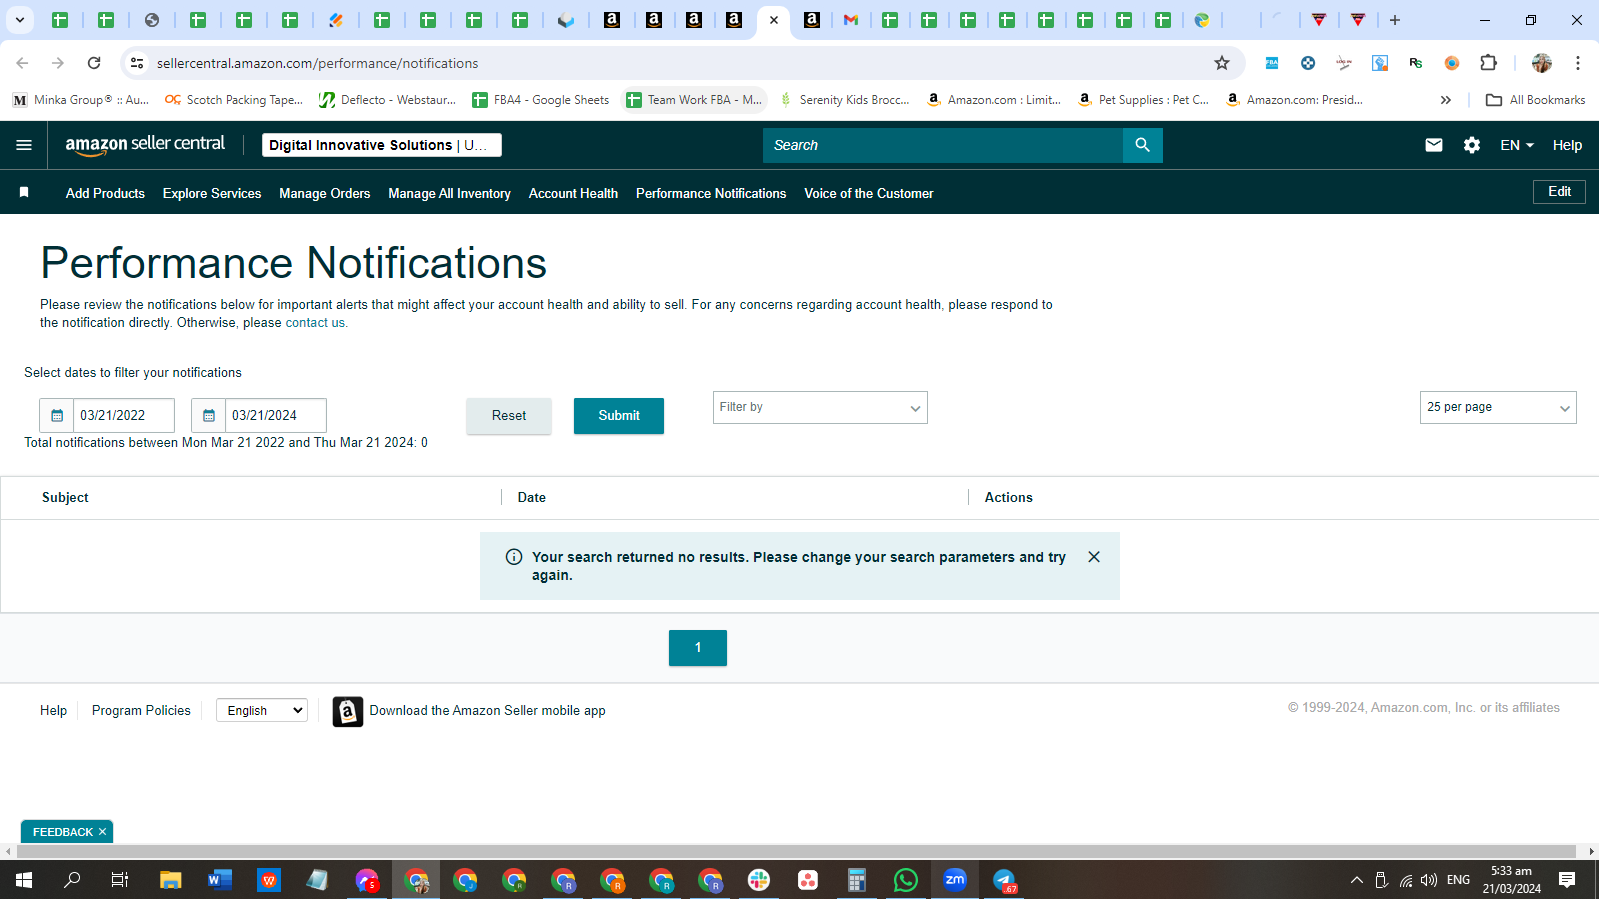Go to Manage All Inventory

coord(449,193)
